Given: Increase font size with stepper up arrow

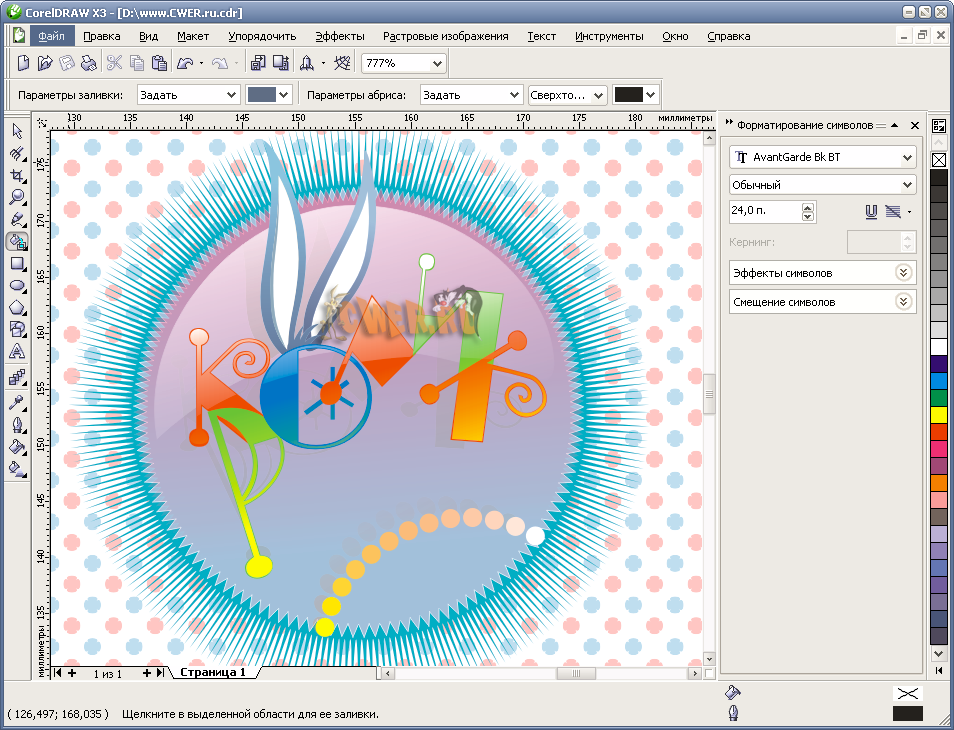Looking at the screenshot, I should click(808, 207).
